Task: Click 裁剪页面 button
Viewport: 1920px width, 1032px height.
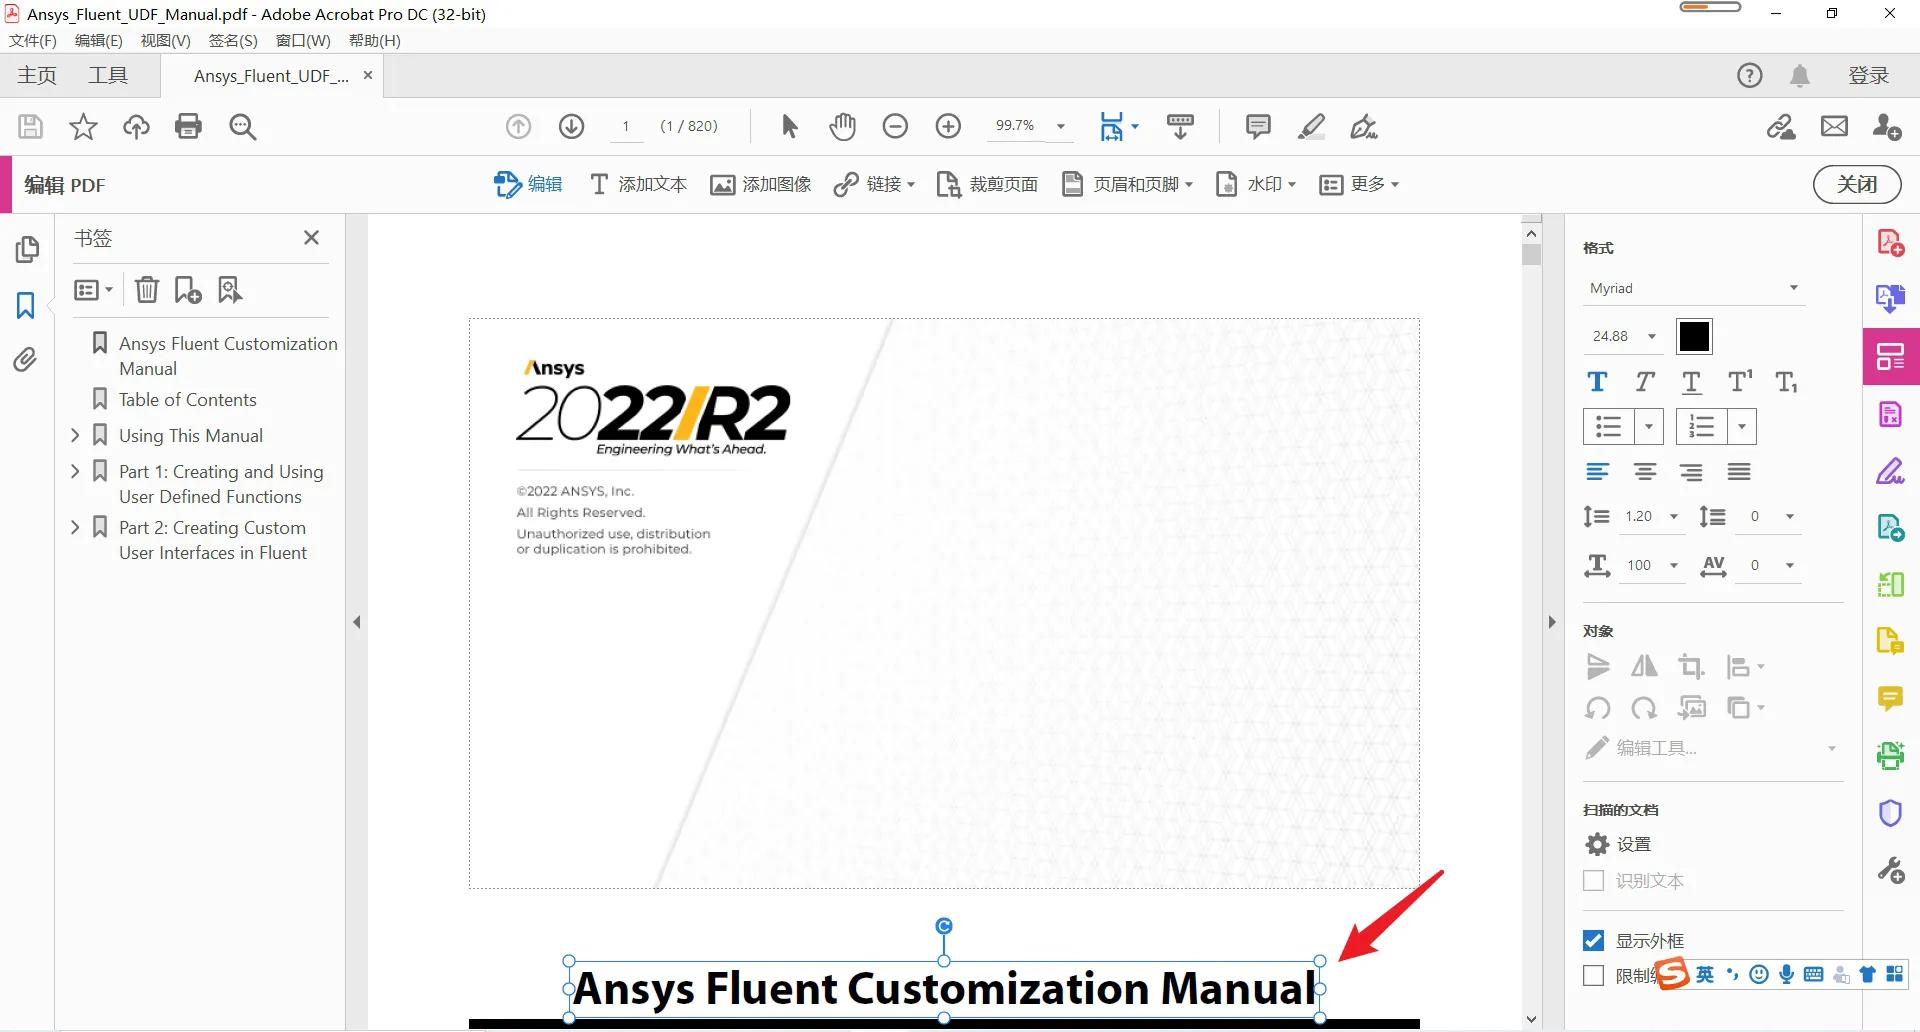Action: pyautogui.click(x=987, y=185)
